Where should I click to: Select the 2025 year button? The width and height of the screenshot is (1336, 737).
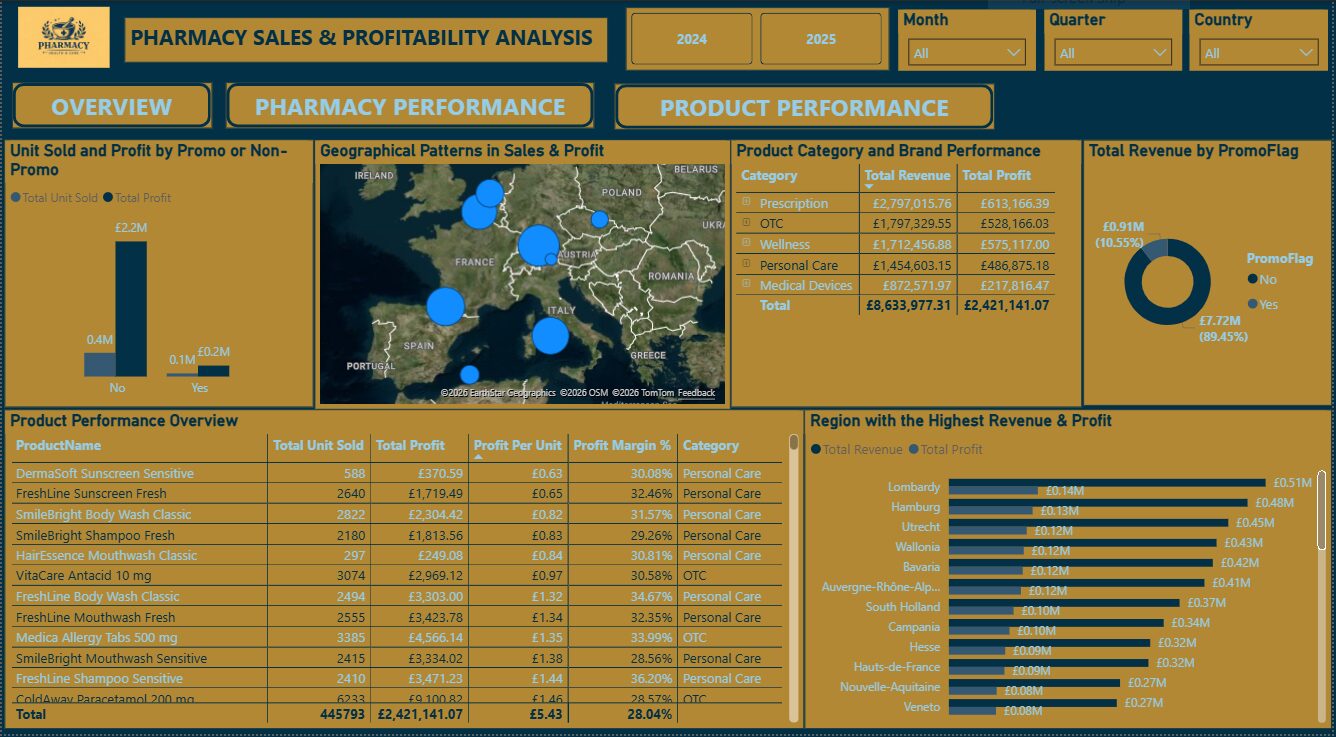point(821,38)
